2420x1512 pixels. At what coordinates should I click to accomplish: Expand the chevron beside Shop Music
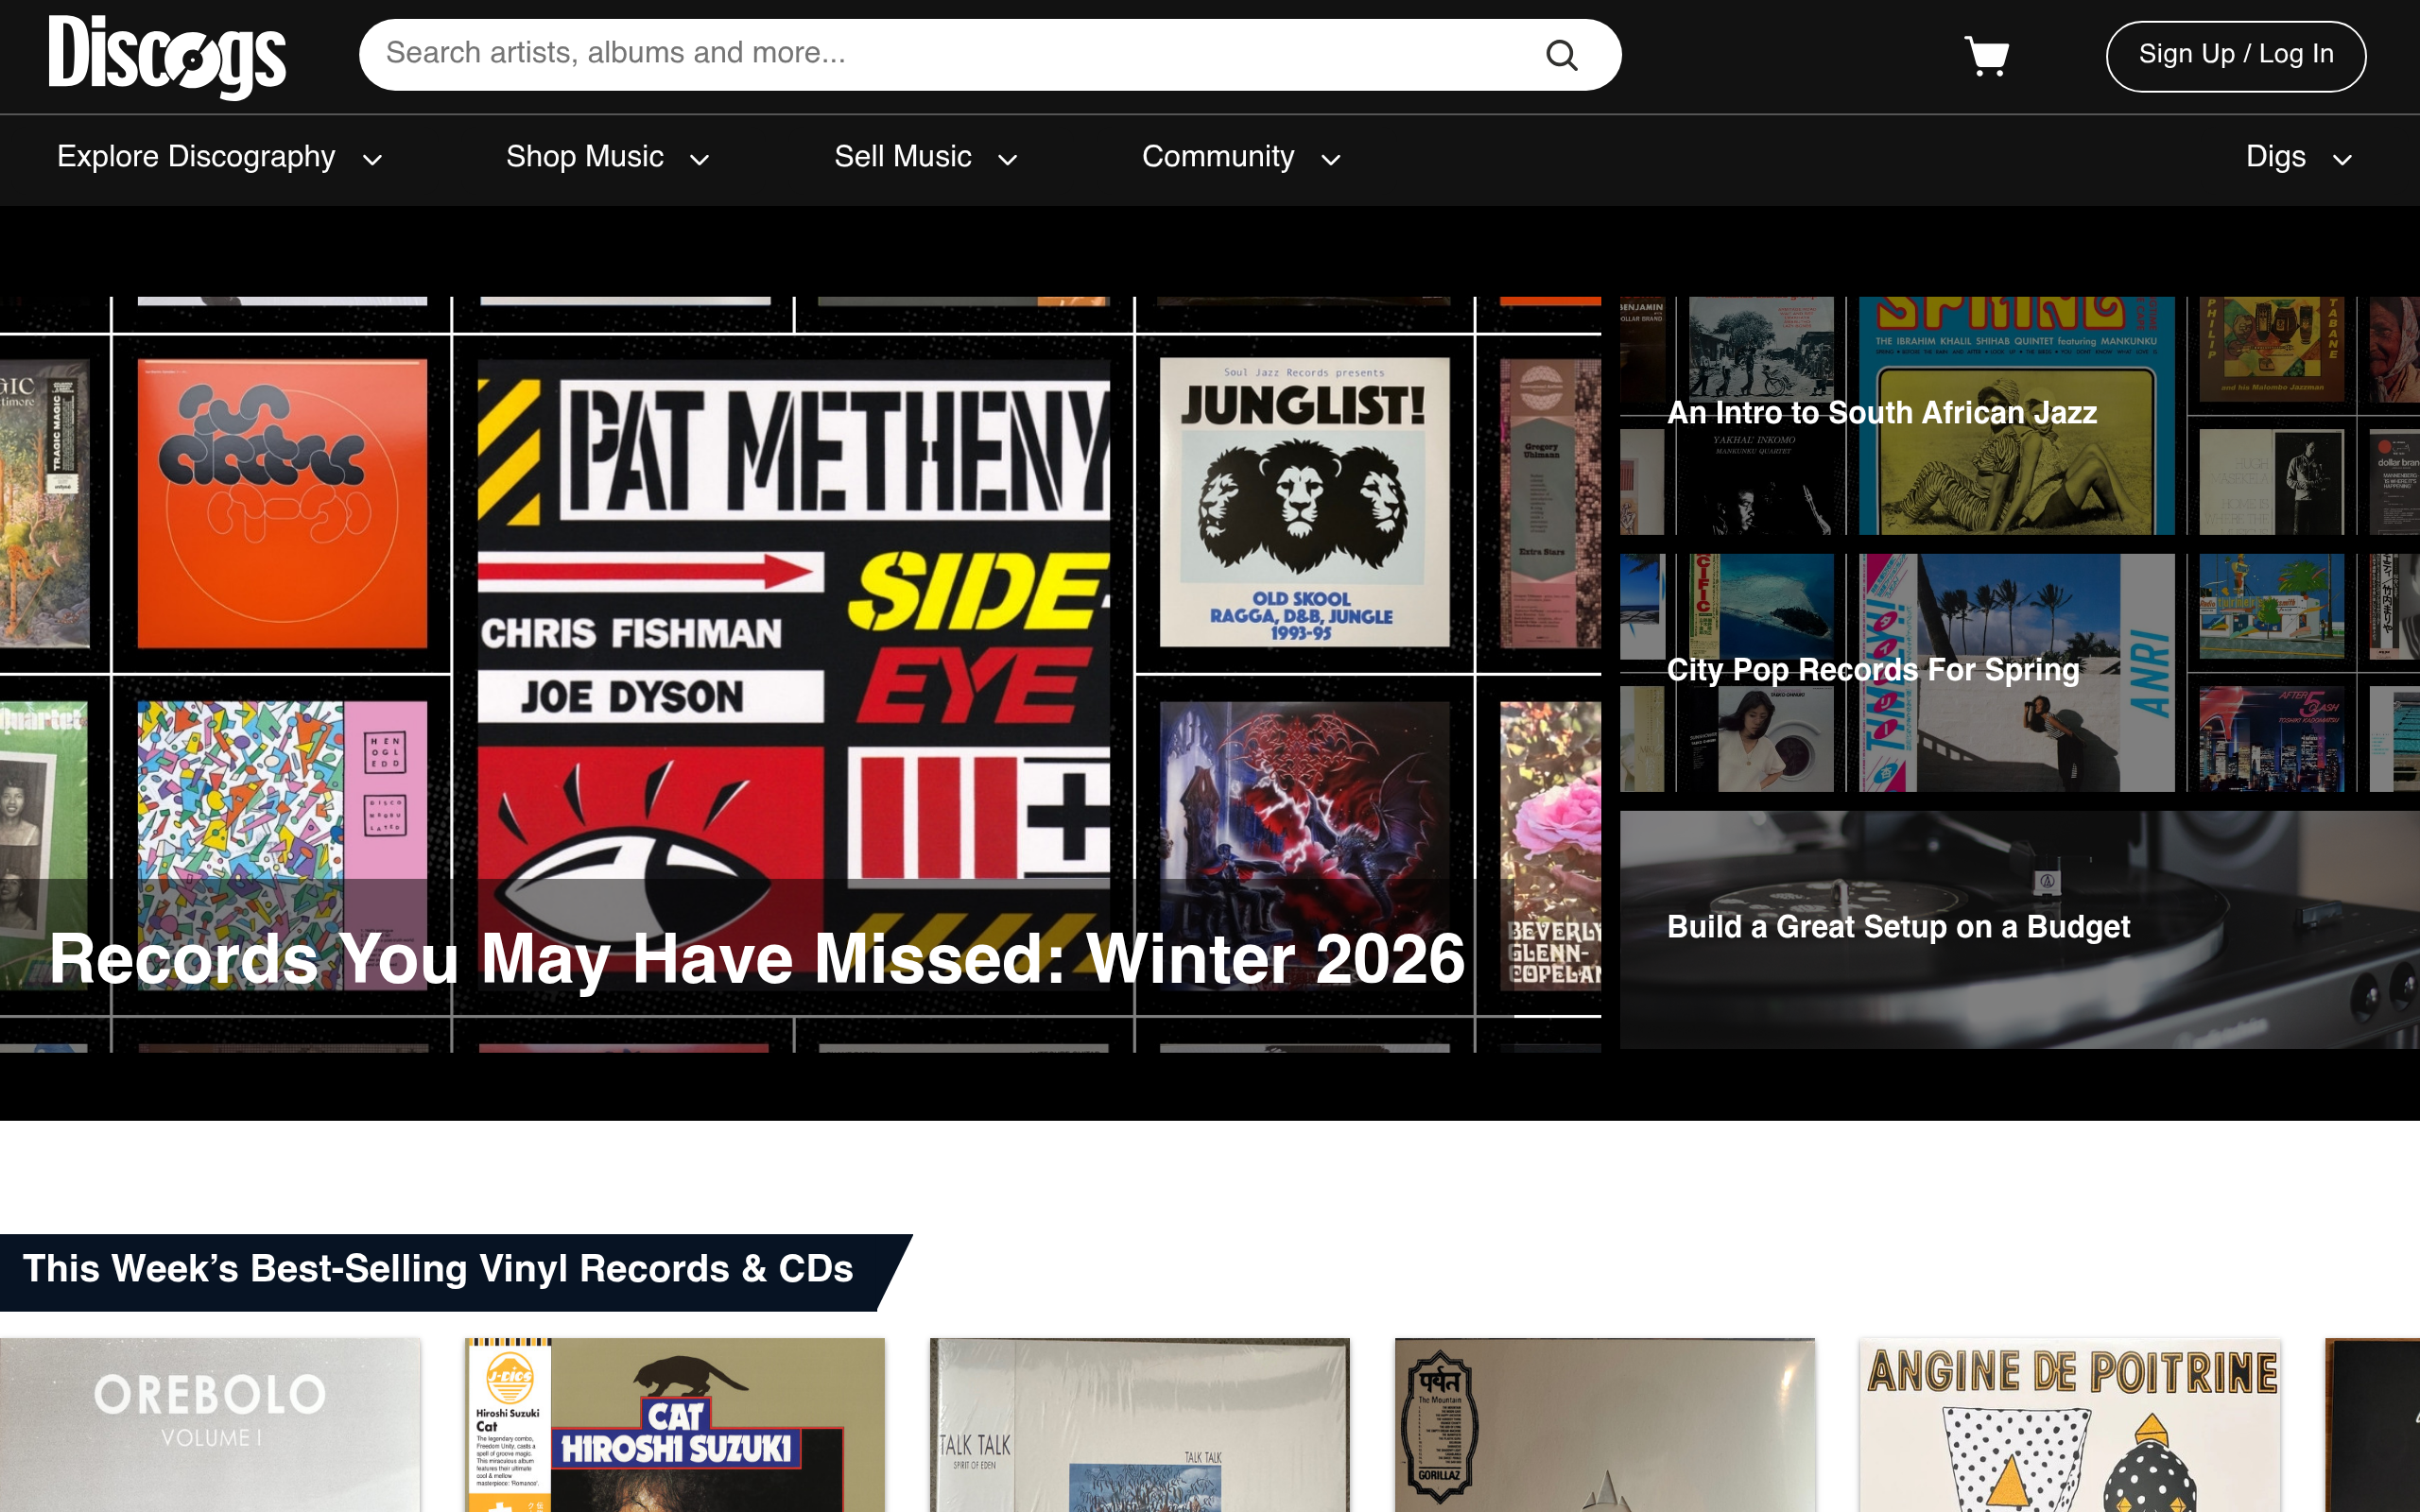coord(699,160)
